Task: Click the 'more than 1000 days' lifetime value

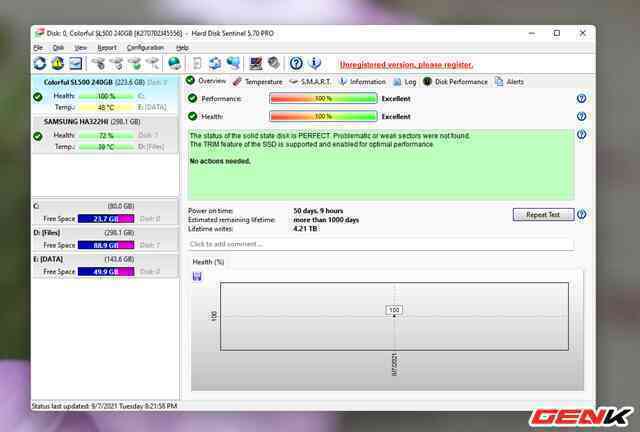Action: click(x=326, y=220)
